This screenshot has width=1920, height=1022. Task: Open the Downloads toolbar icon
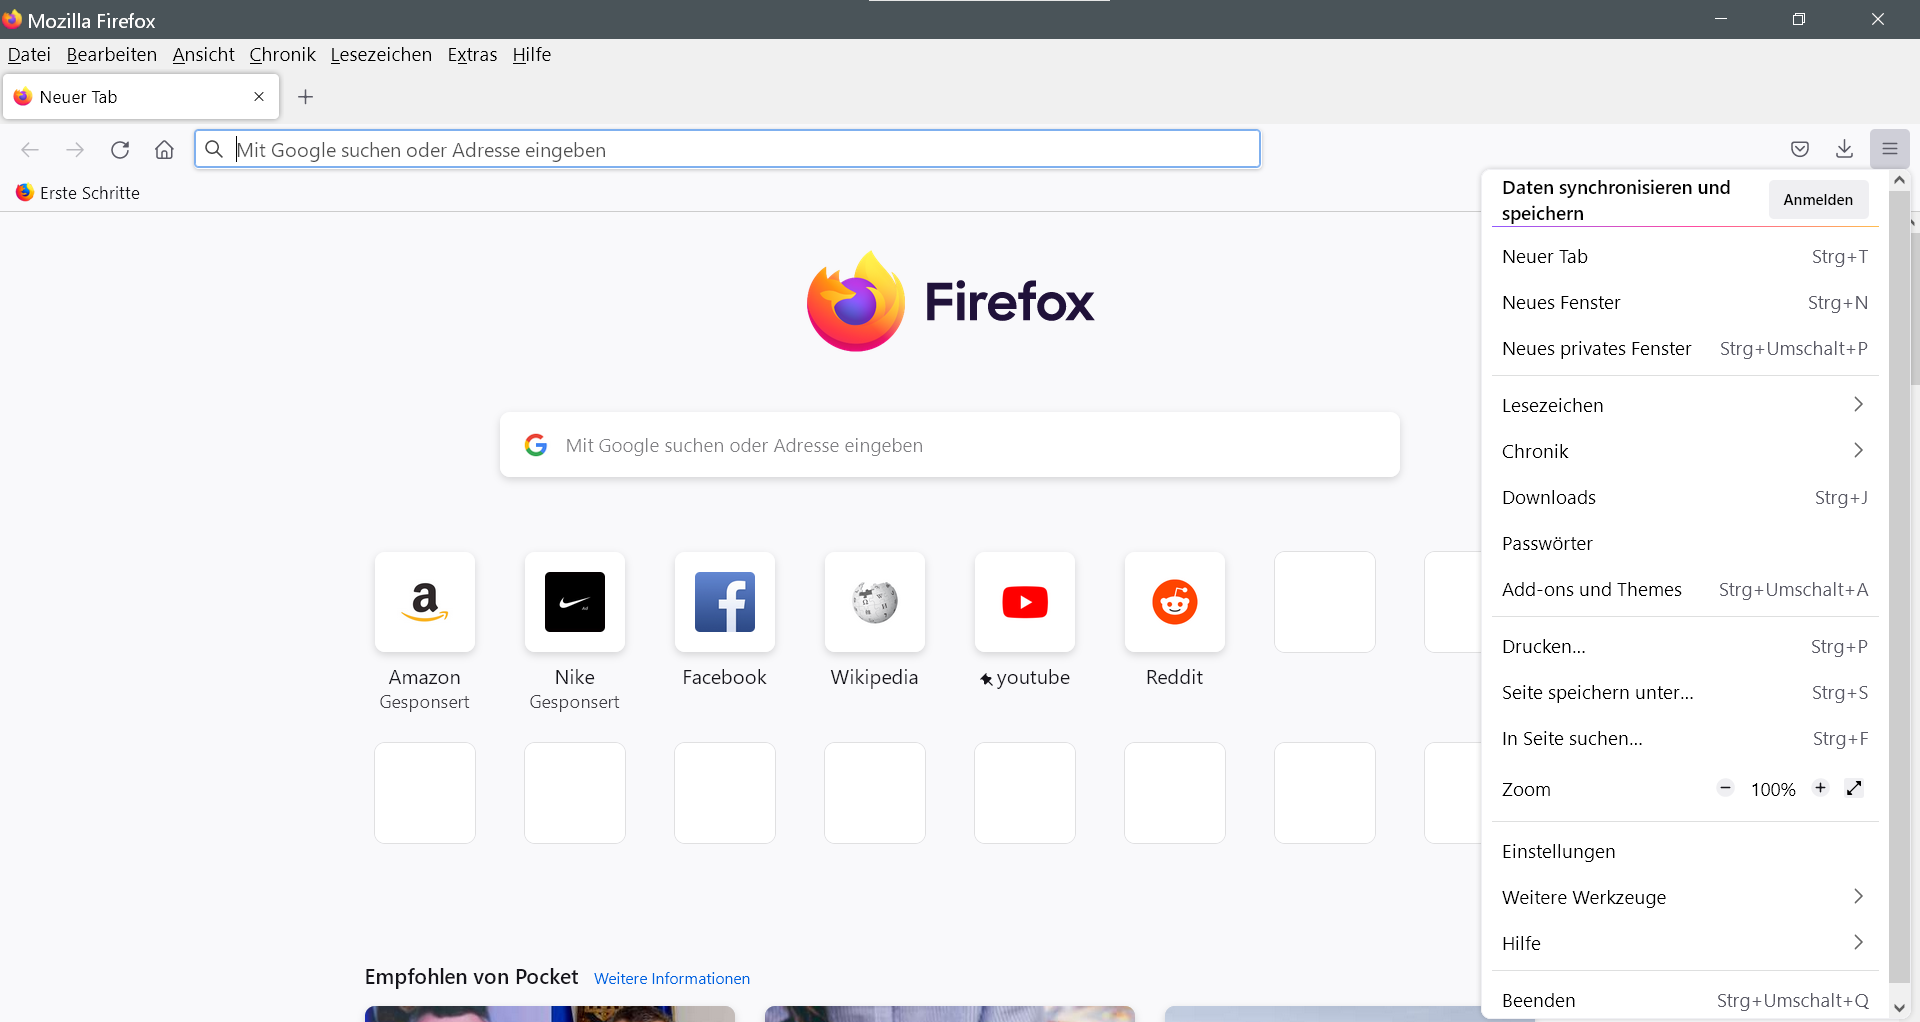coord(1845,150)
